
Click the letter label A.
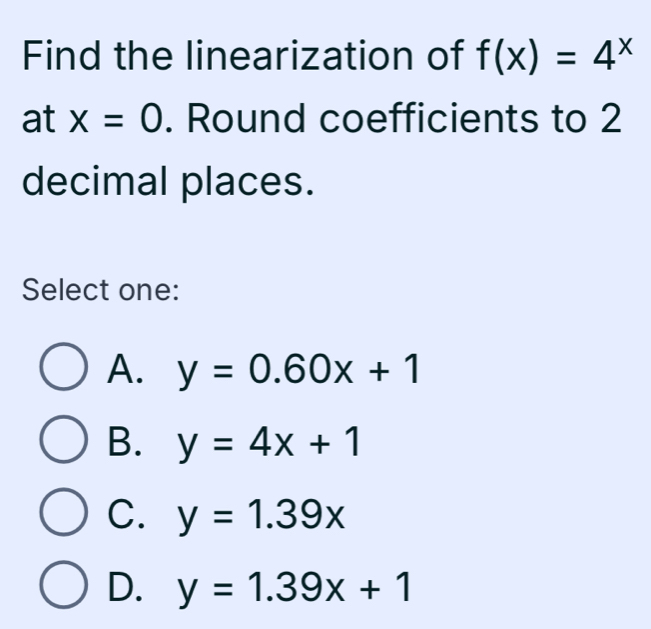[125, 369]
